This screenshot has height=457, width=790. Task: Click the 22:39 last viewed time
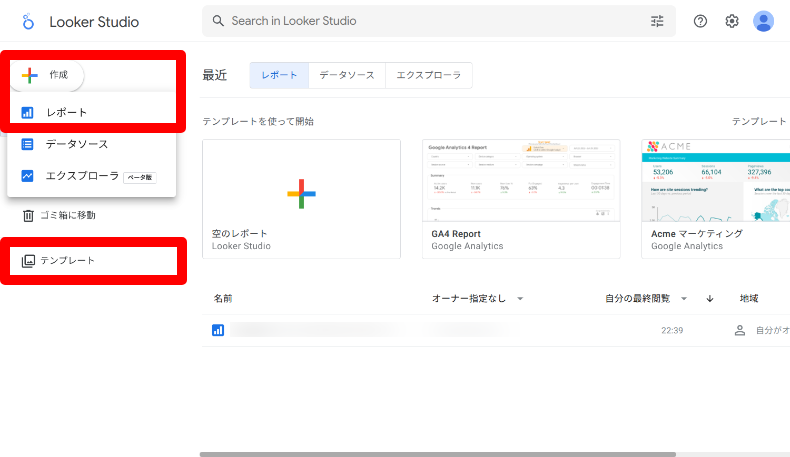tap(672, 331)
